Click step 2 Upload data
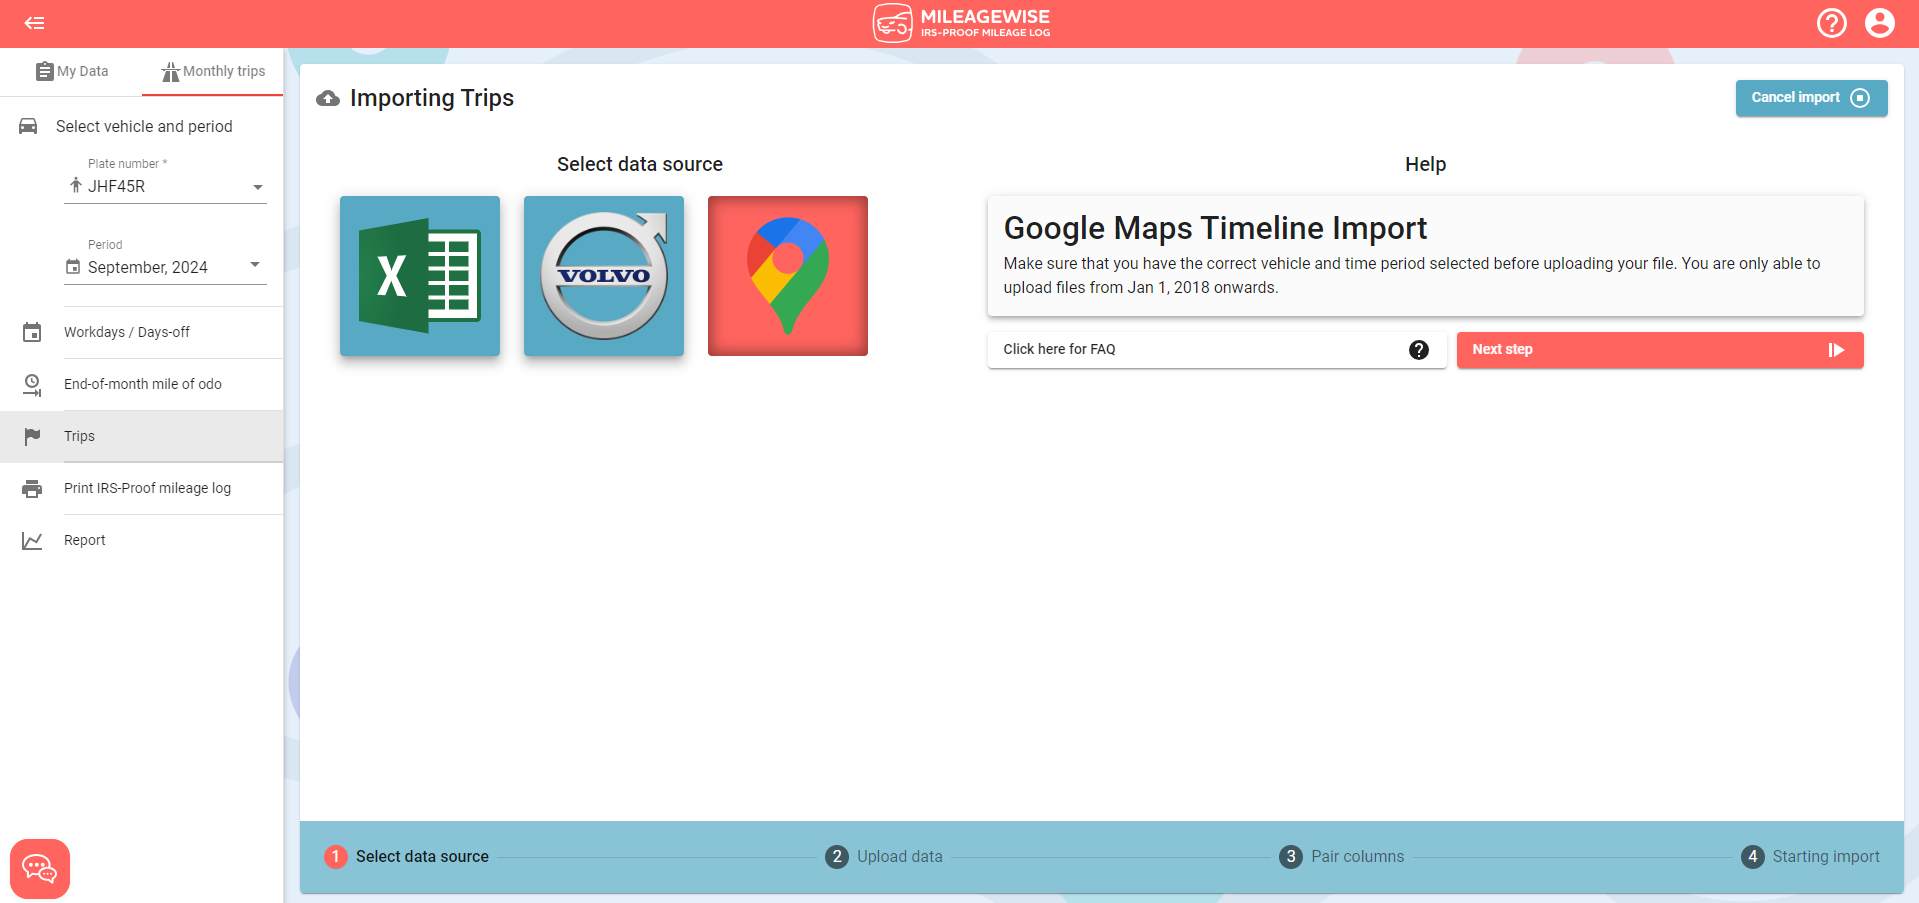1919x903 pixels. 884,857
